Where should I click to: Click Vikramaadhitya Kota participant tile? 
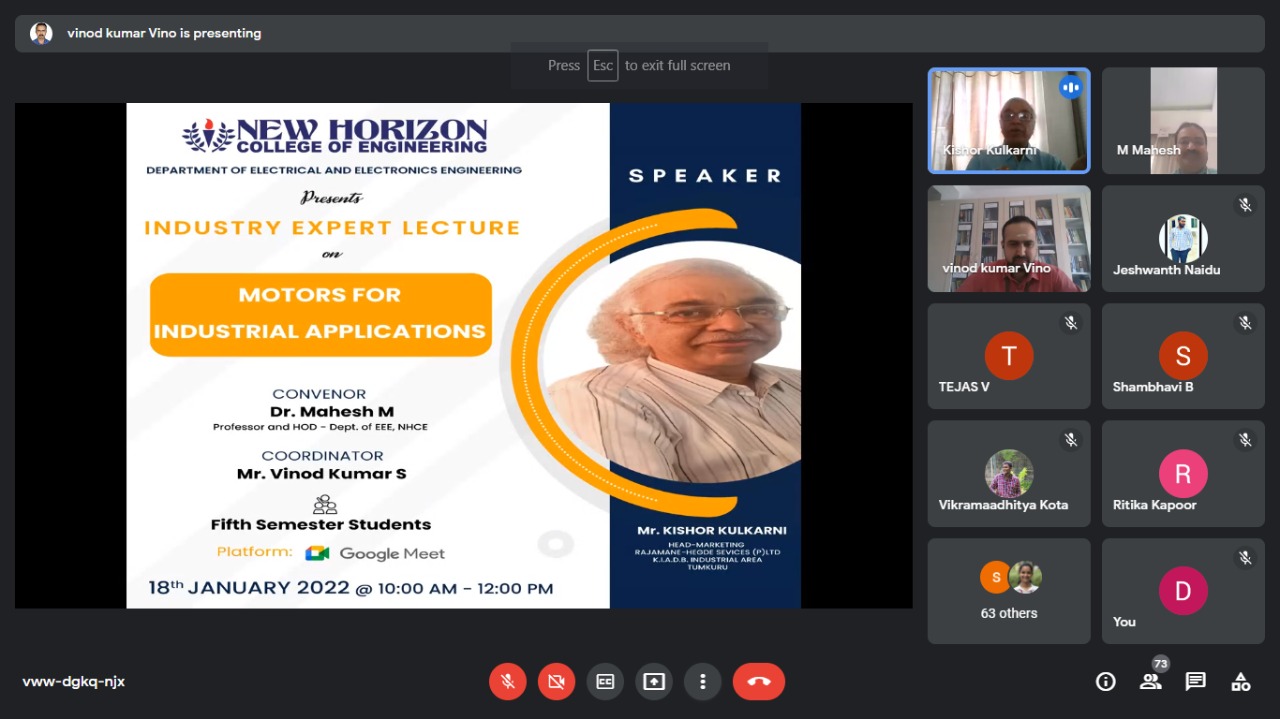pyautogui.click(x=1009, y=474)
